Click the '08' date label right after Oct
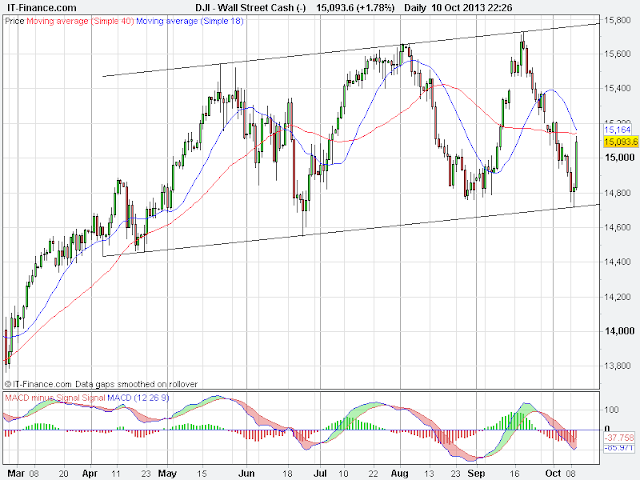The width and height of the screenshot is (640, 480). 571,473
